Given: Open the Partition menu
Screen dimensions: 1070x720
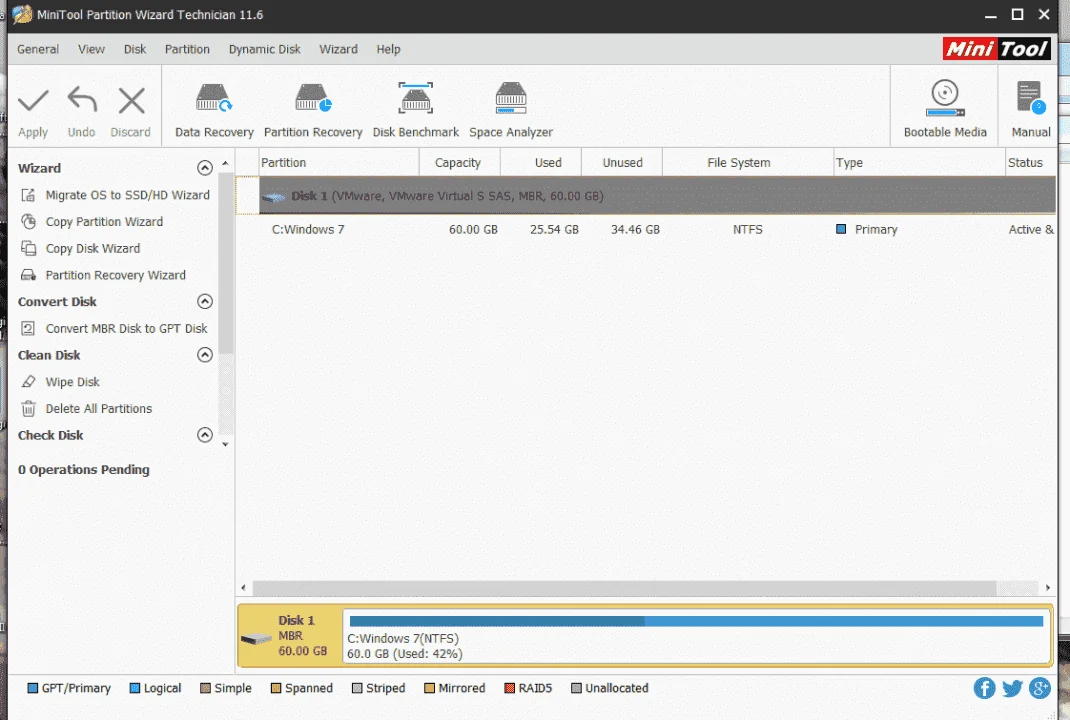Looking at the screenshot, I should click(187, 49).
